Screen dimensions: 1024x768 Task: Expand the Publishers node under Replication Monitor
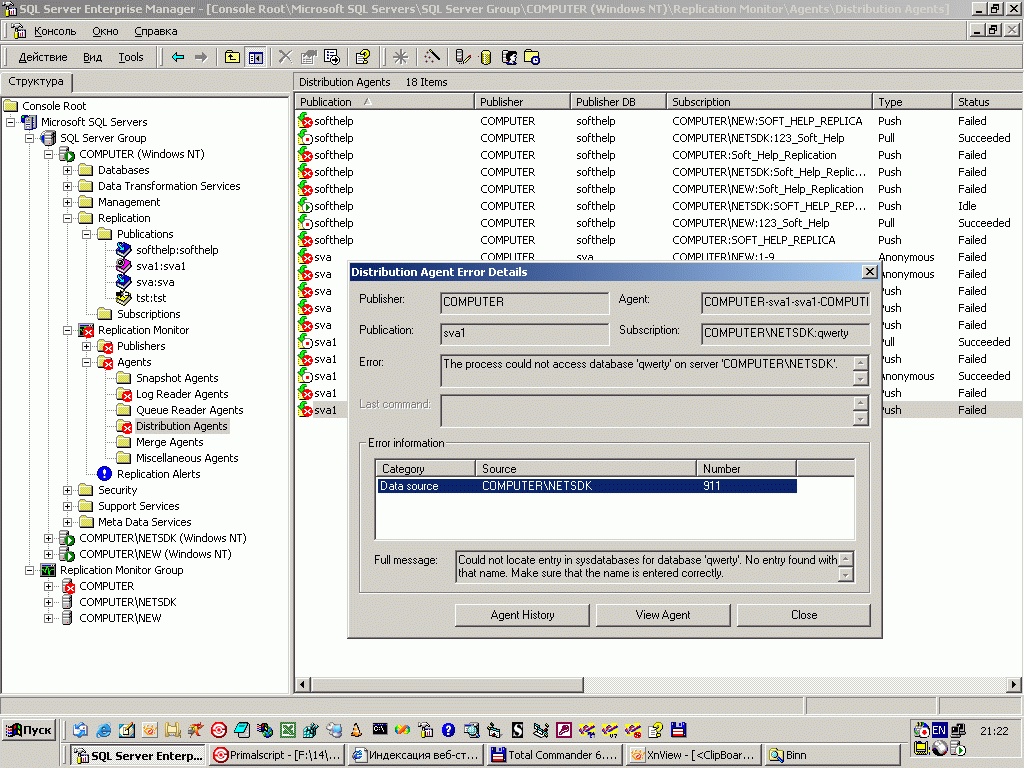pos(86,346)
